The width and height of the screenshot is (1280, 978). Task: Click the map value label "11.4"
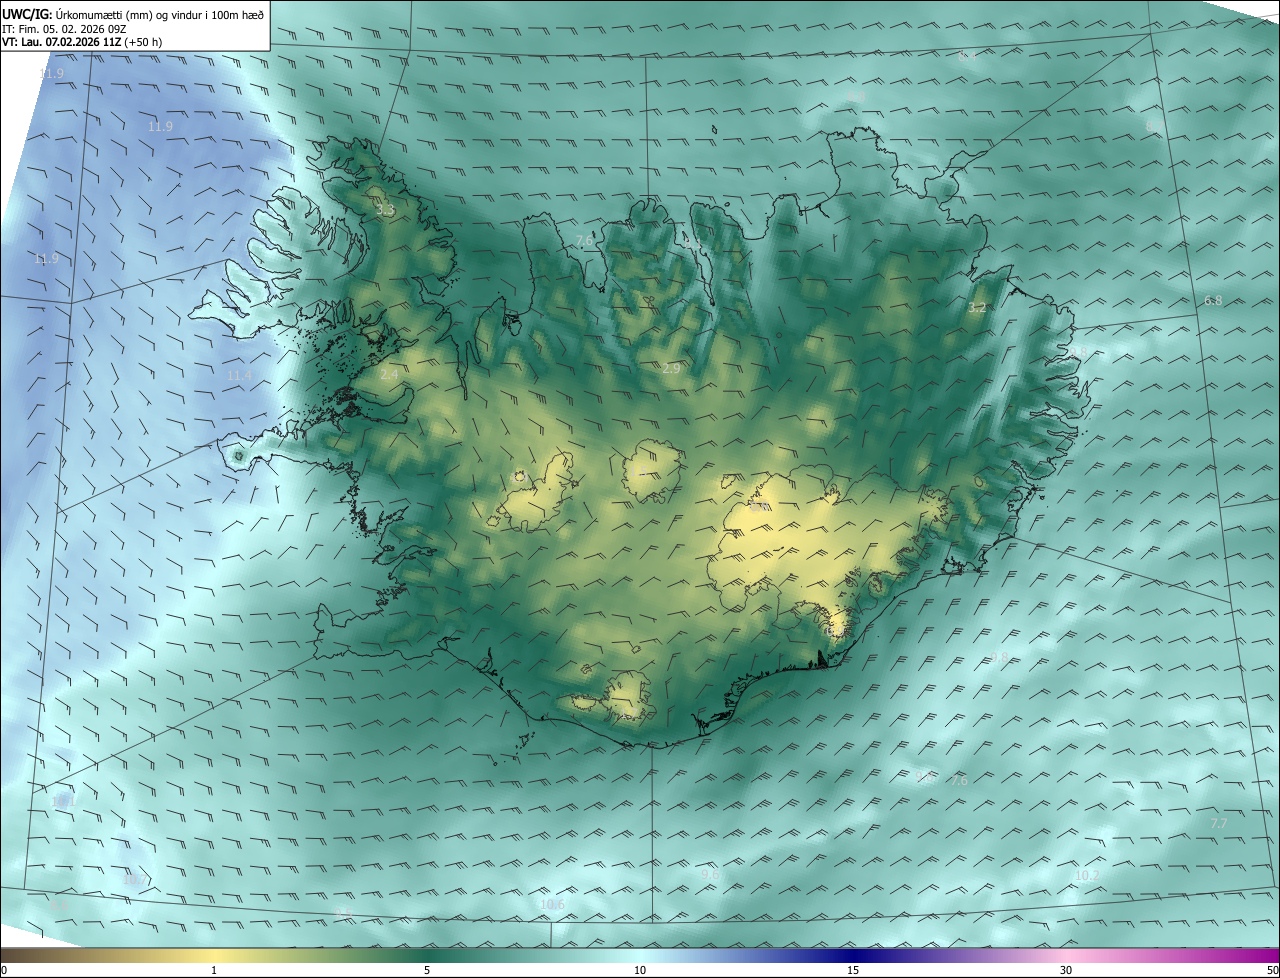(x=240, y=375)
